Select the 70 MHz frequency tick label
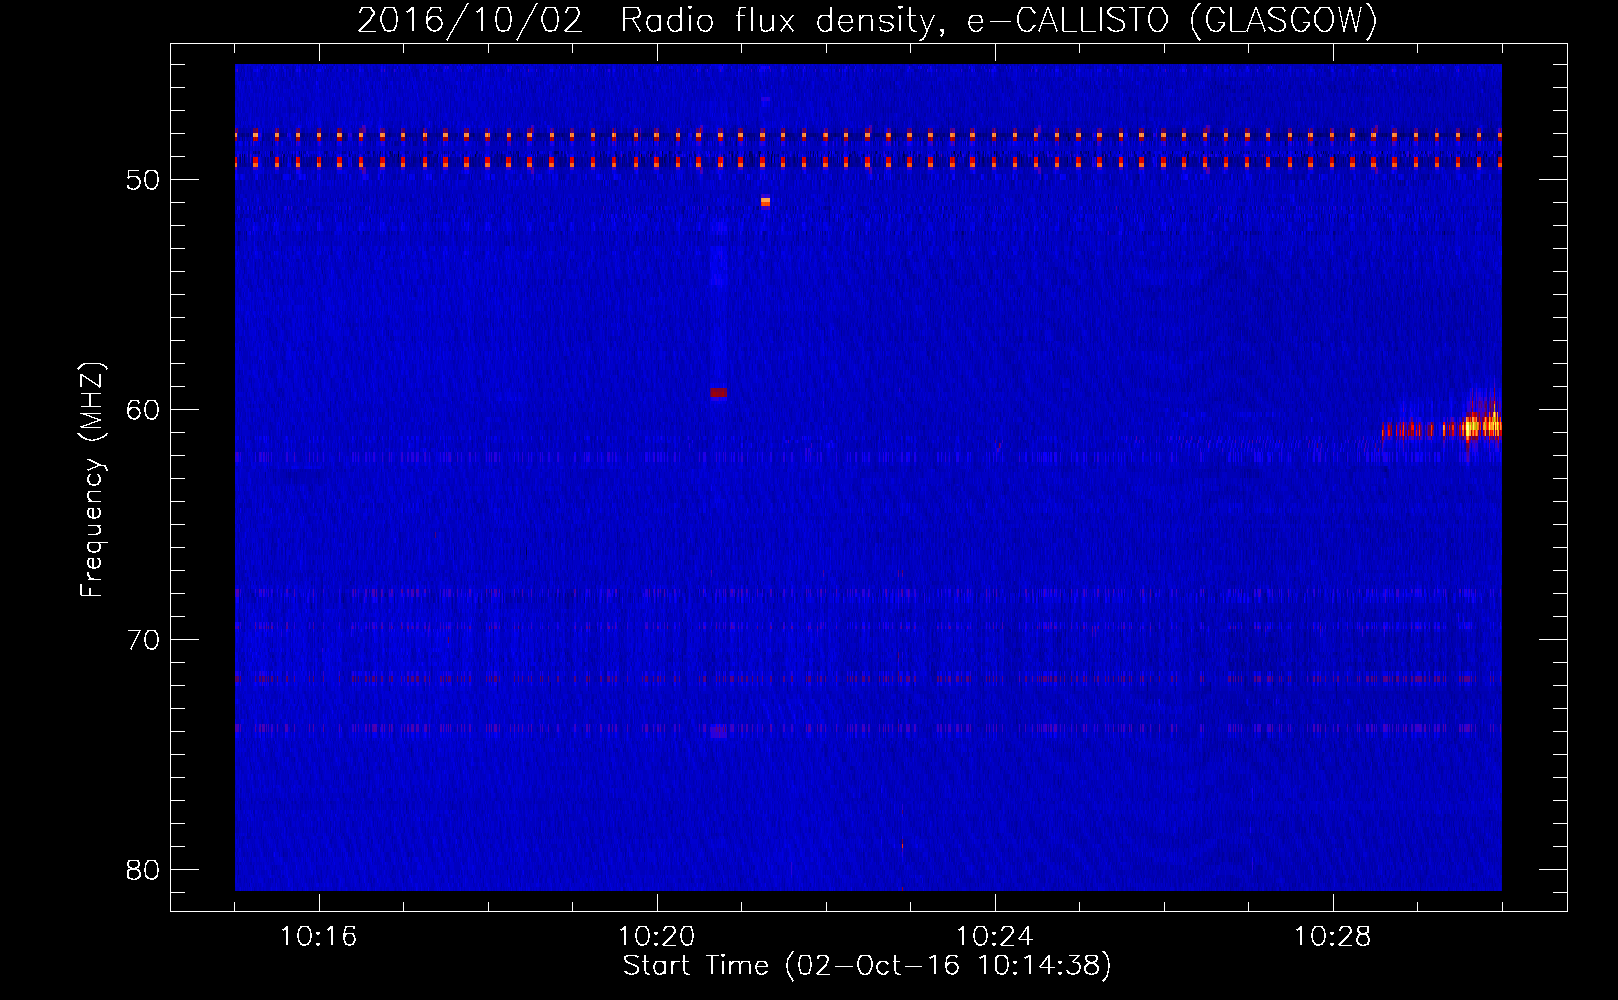This screenshot has width=1618, height=1000. pos(143,640)
